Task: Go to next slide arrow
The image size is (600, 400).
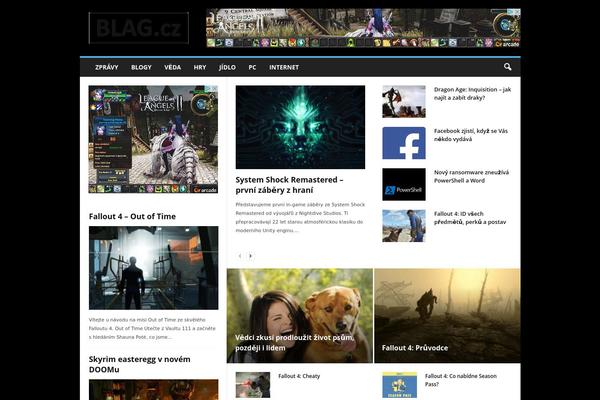Action: tap(251, 256)
